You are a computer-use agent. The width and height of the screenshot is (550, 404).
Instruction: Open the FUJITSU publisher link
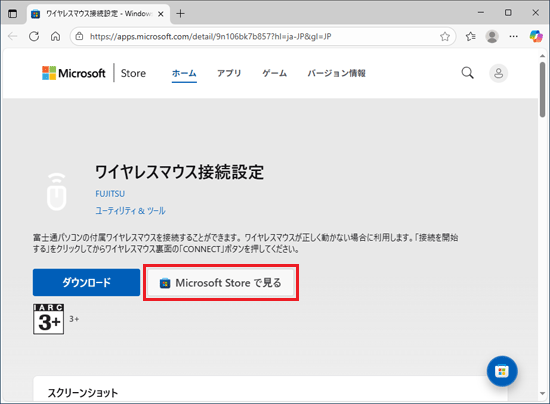point(110,194)
